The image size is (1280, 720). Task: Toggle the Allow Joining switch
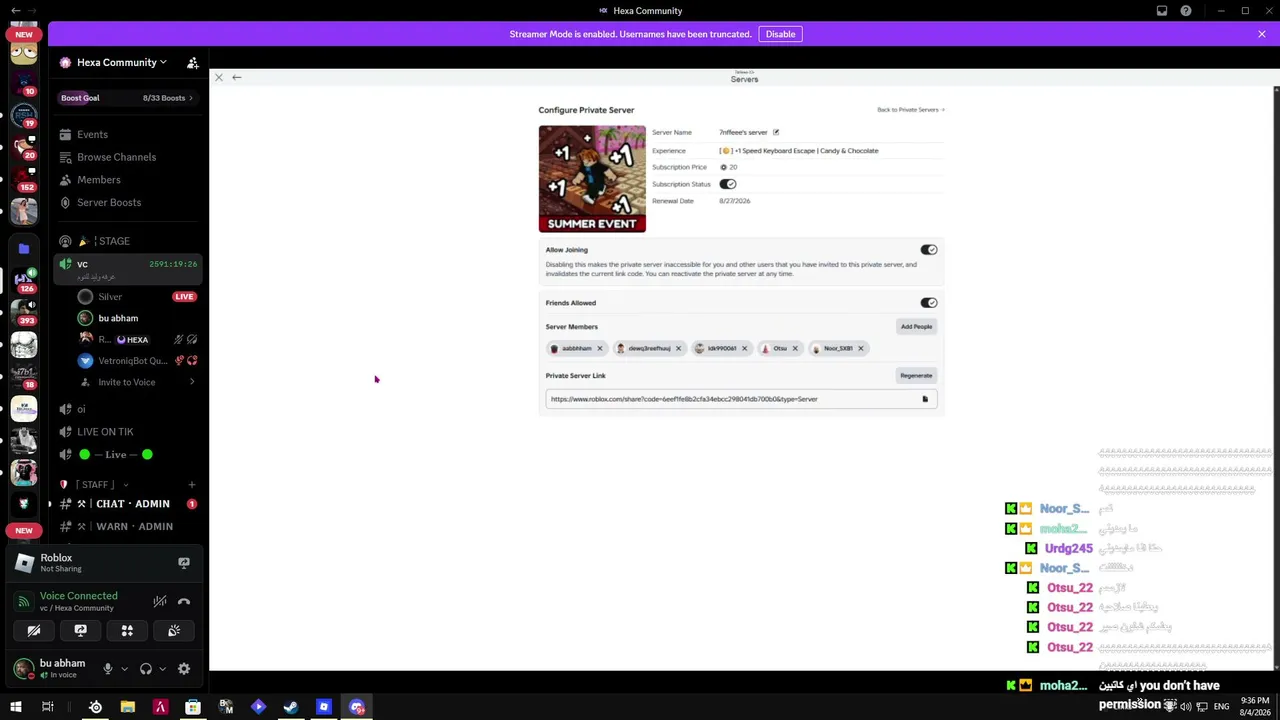(929, 250)
